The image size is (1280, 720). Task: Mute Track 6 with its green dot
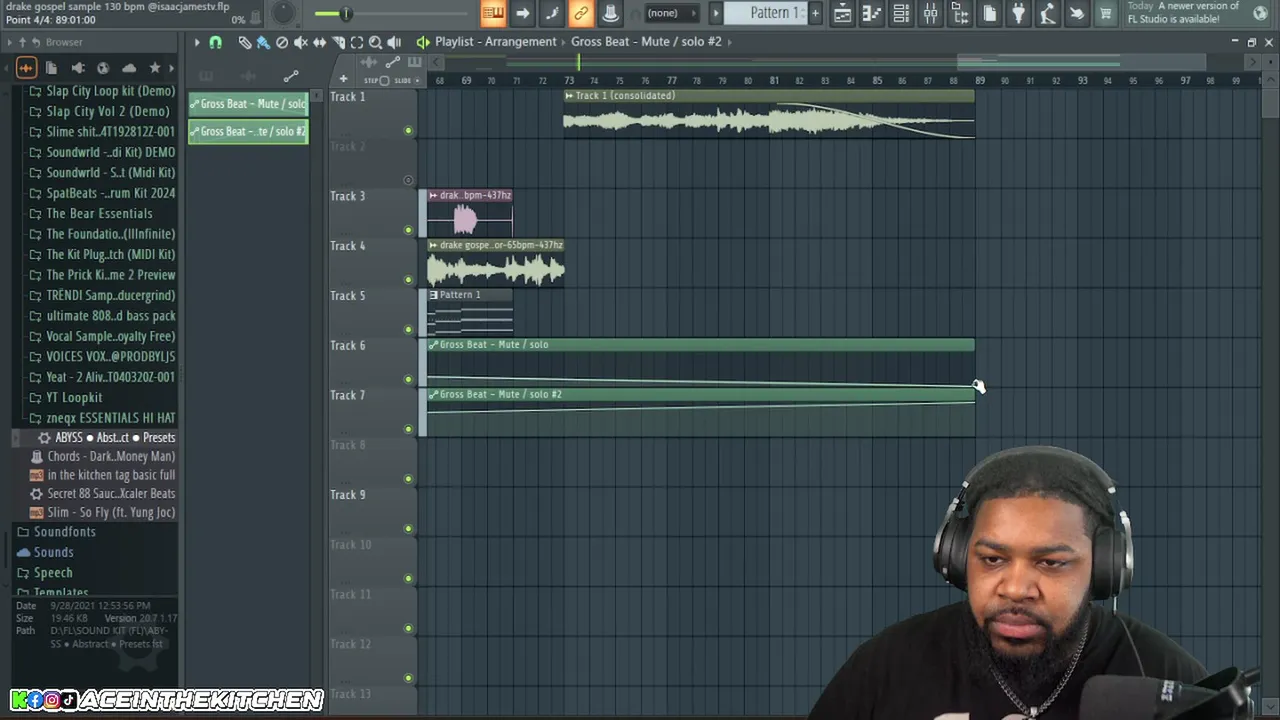(x=408, y=379)
